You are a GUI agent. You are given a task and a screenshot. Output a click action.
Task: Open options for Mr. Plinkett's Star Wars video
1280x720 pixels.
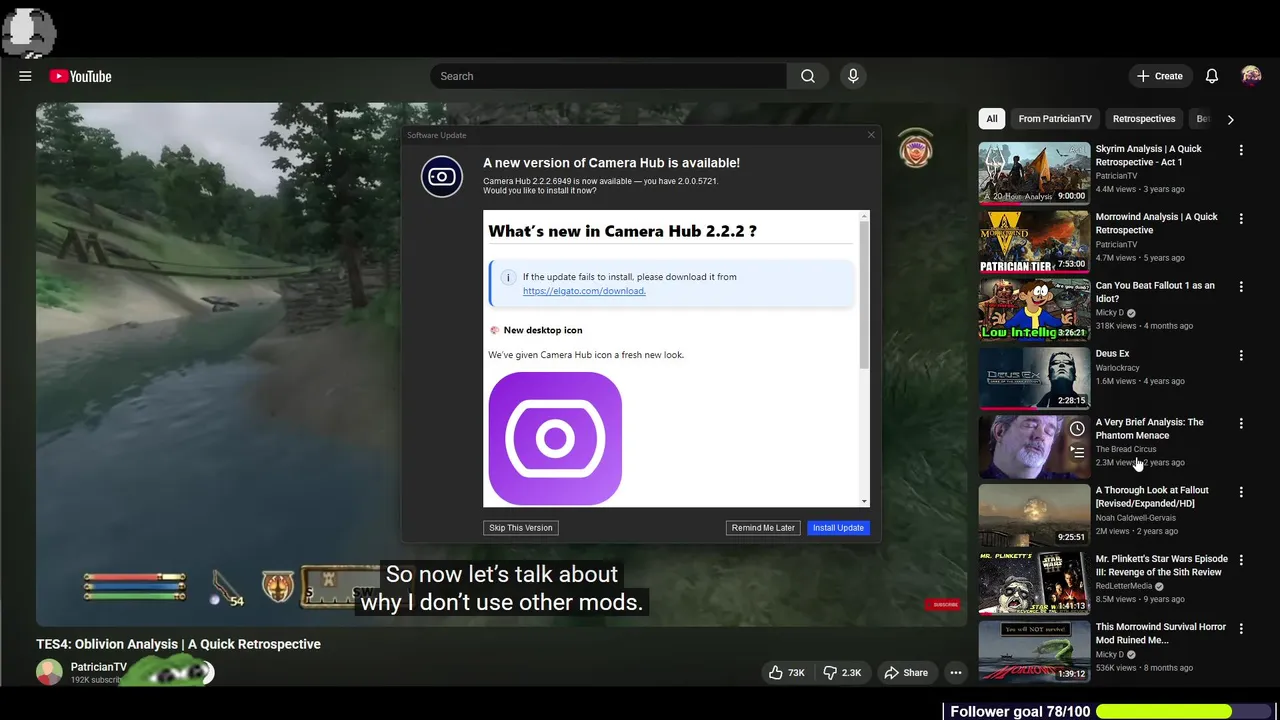click(x=1241, y=560)
